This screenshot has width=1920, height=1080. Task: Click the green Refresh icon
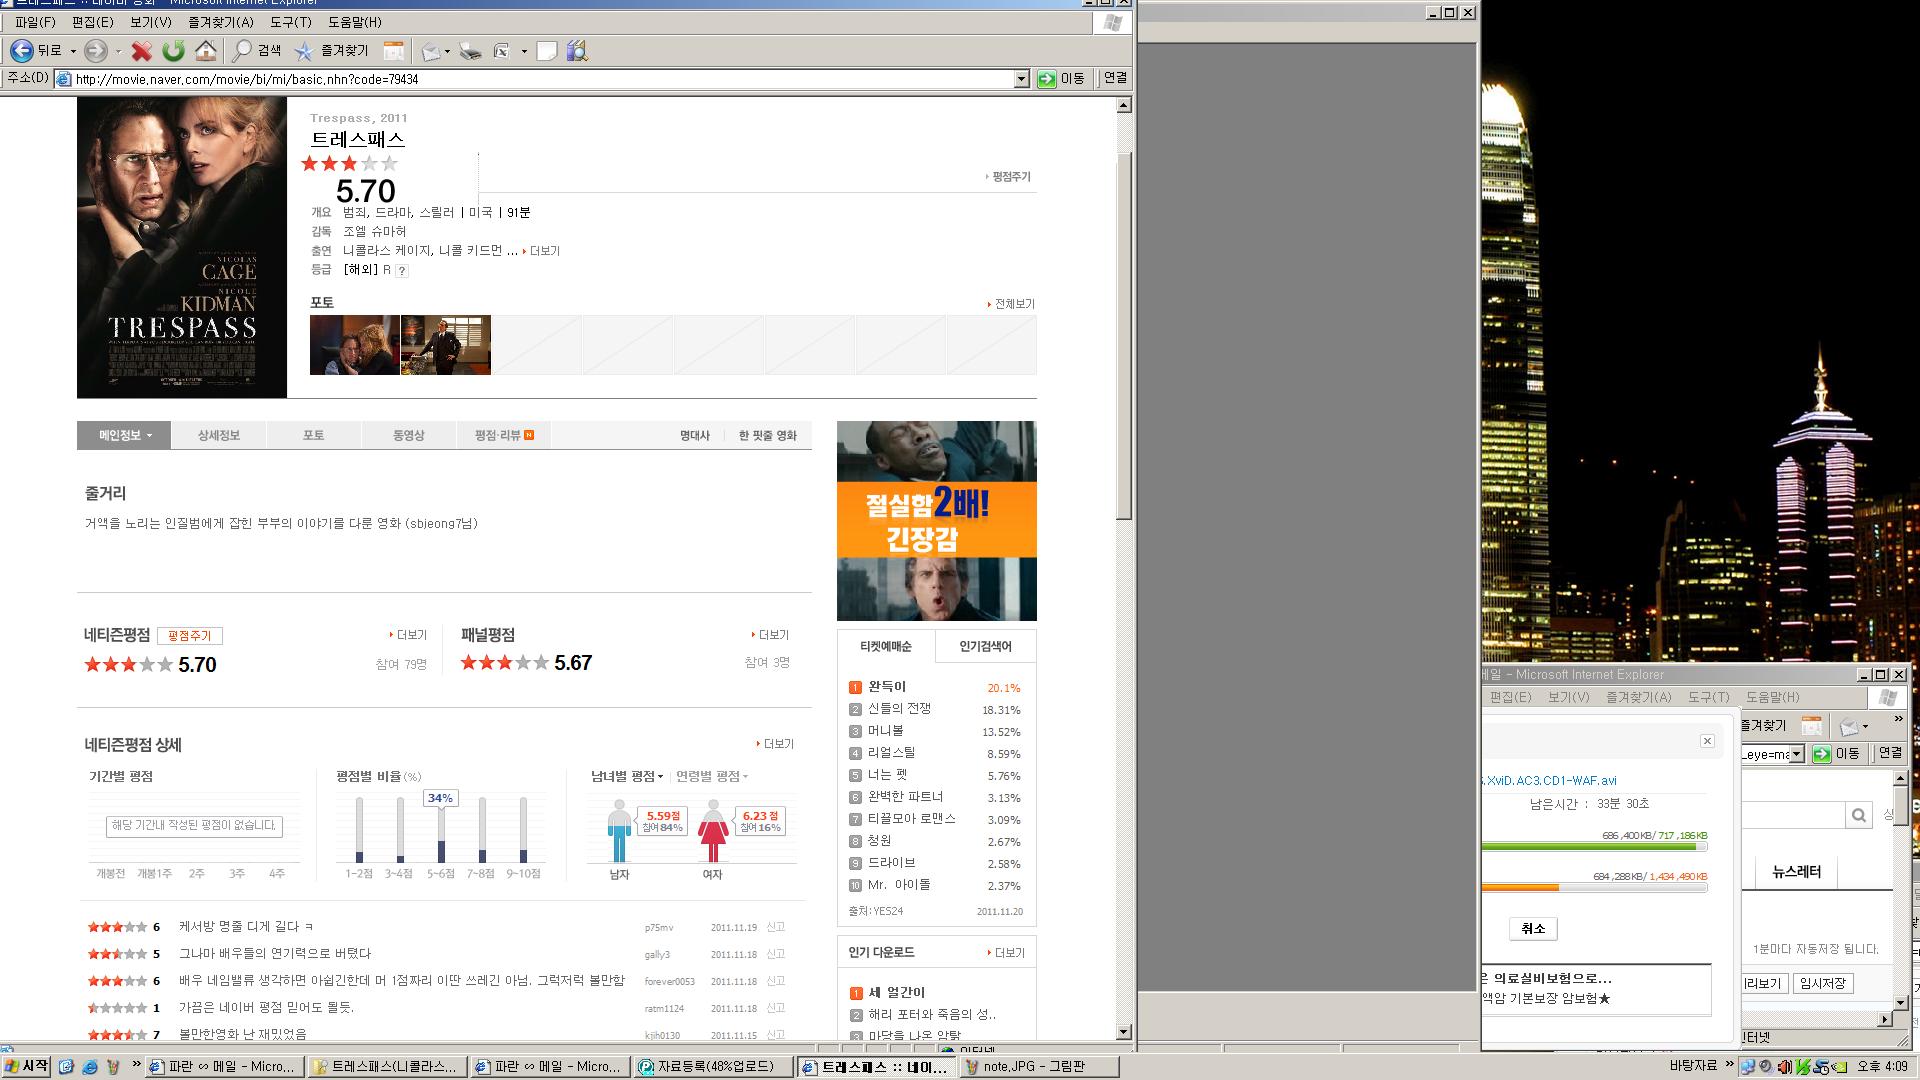(x=174, y=50)
